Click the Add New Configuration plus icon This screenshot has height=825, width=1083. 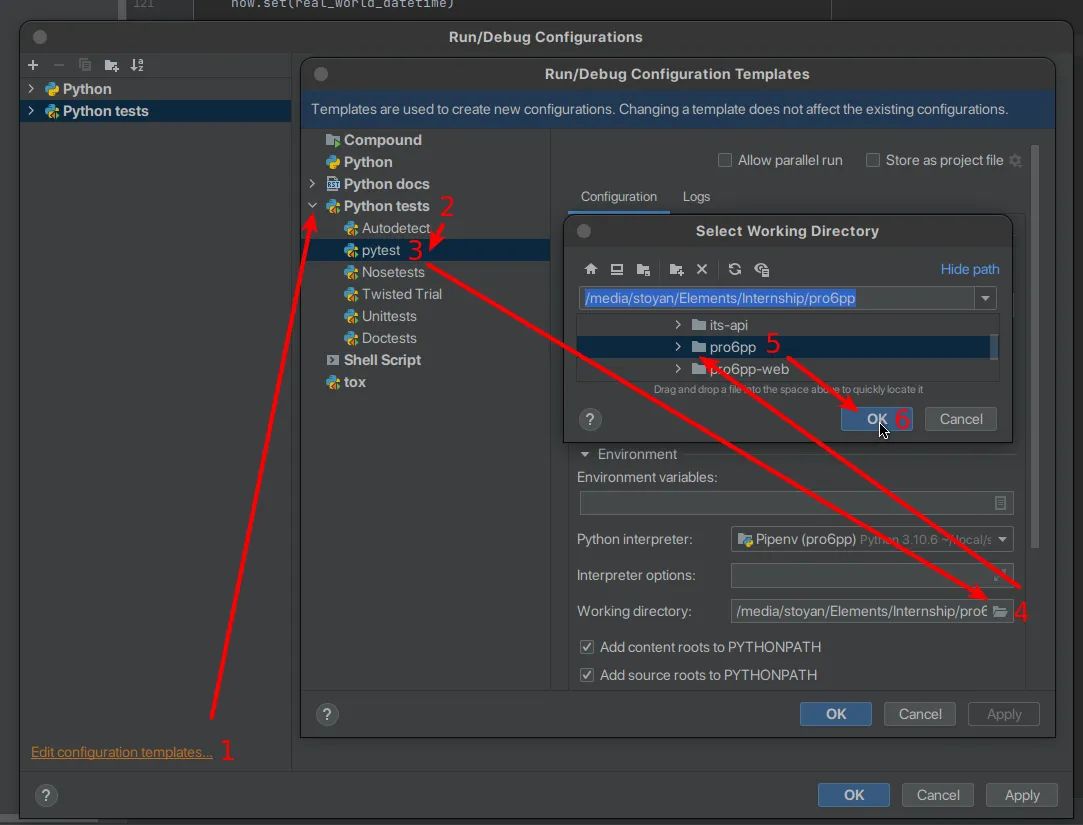coord(33,65)
